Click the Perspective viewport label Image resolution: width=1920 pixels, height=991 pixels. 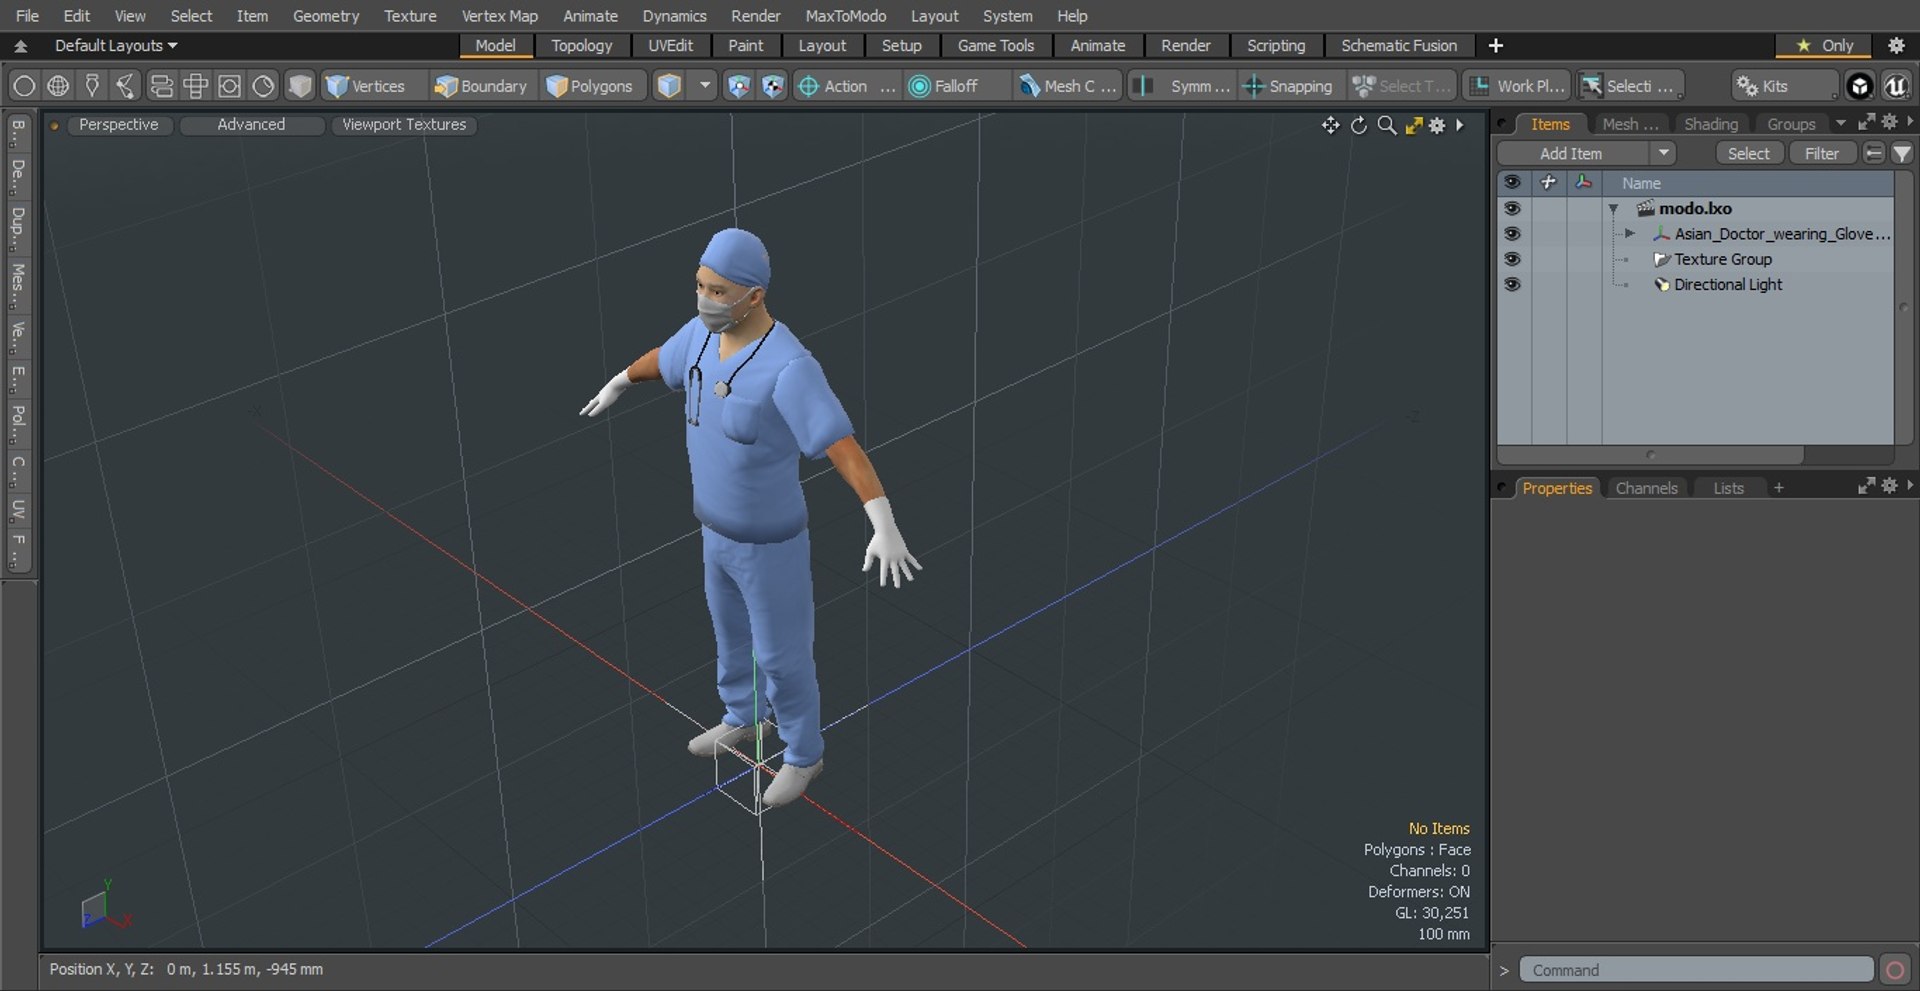118,125
